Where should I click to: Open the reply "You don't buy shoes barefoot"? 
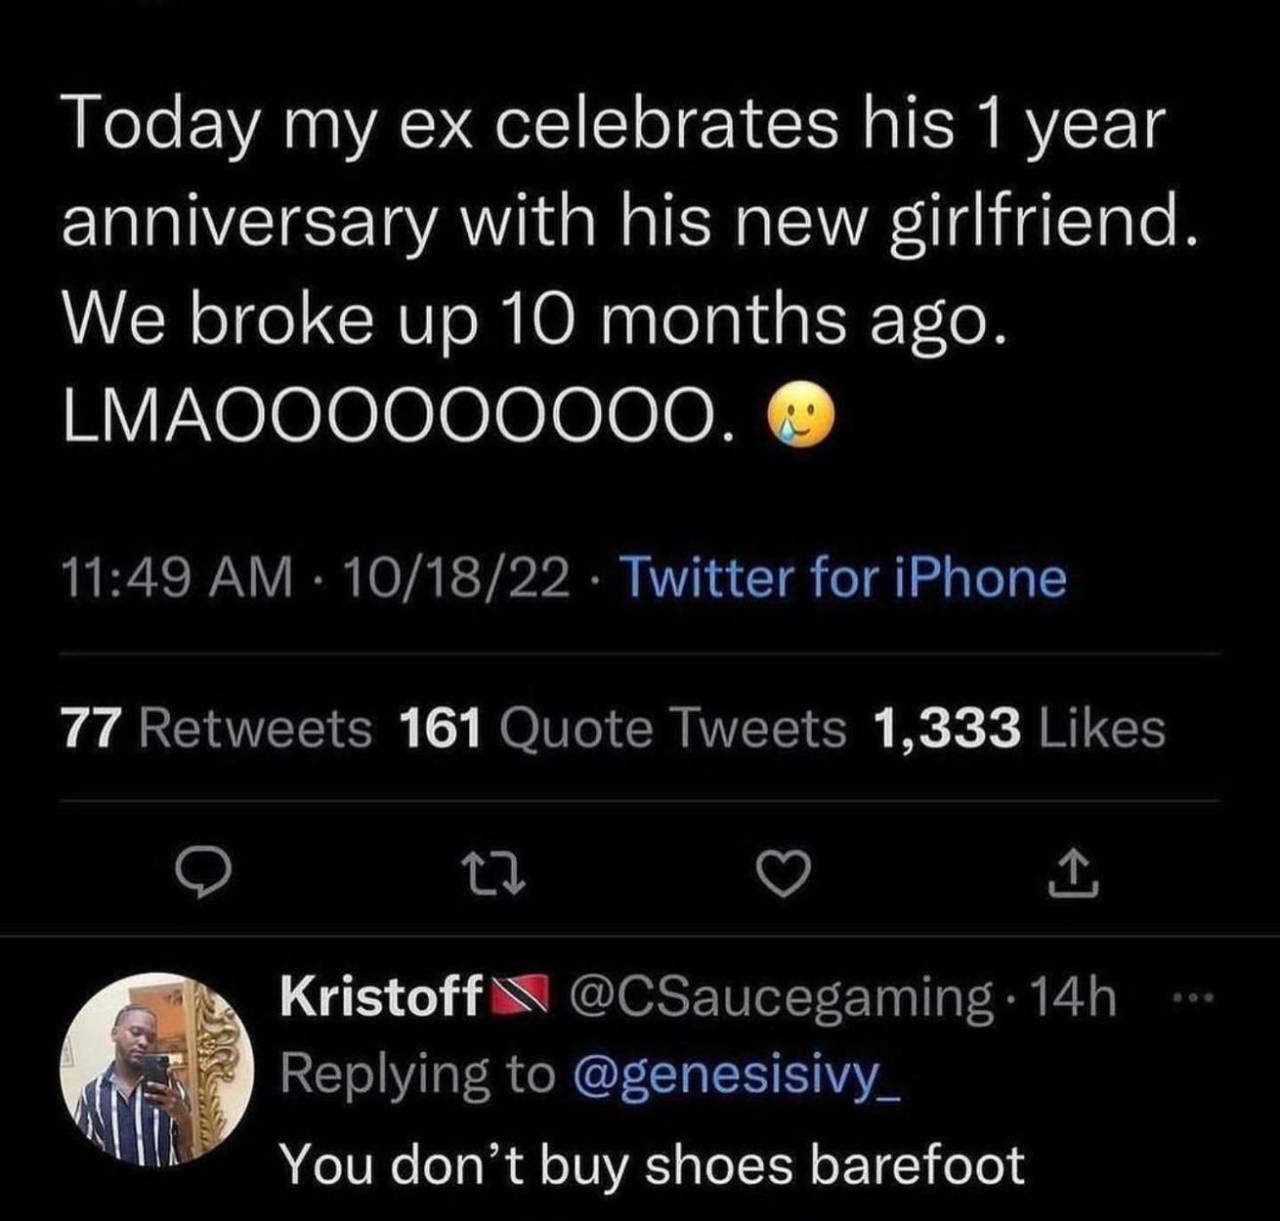click(652, 1165)
